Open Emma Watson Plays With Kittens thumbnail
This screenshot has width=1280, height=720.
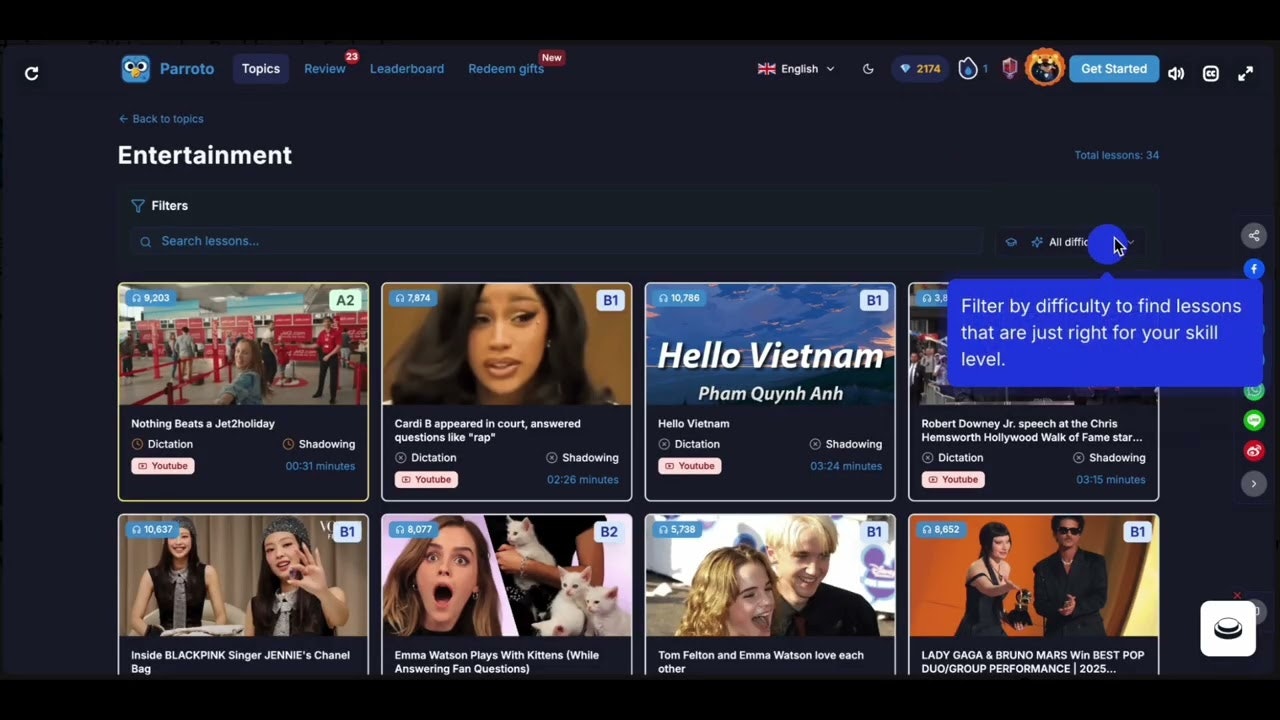pyautogui.click(x=507, y=576)
